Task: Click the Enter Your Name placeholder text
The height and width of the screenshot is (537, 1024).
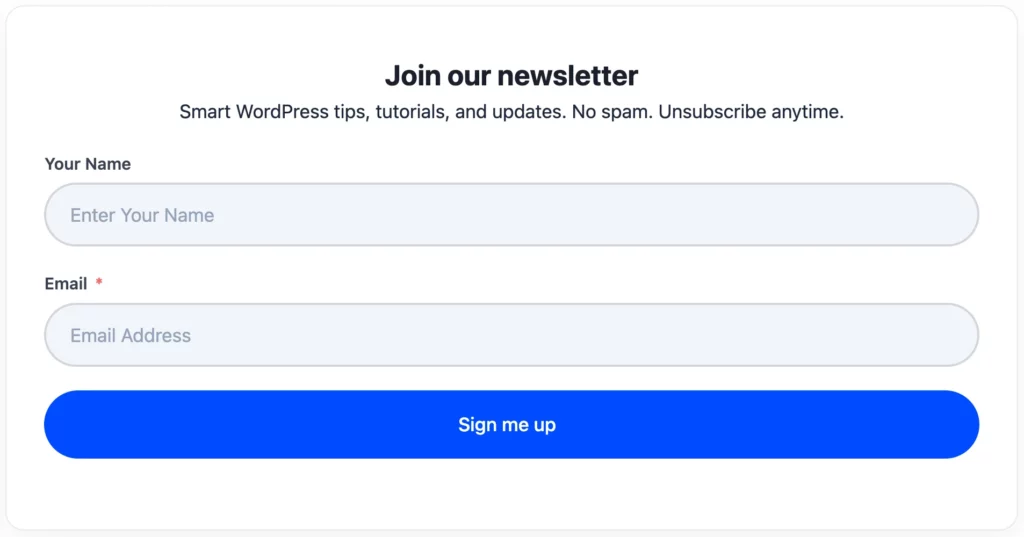Action: pyautogui.click(x=142, y=215)
